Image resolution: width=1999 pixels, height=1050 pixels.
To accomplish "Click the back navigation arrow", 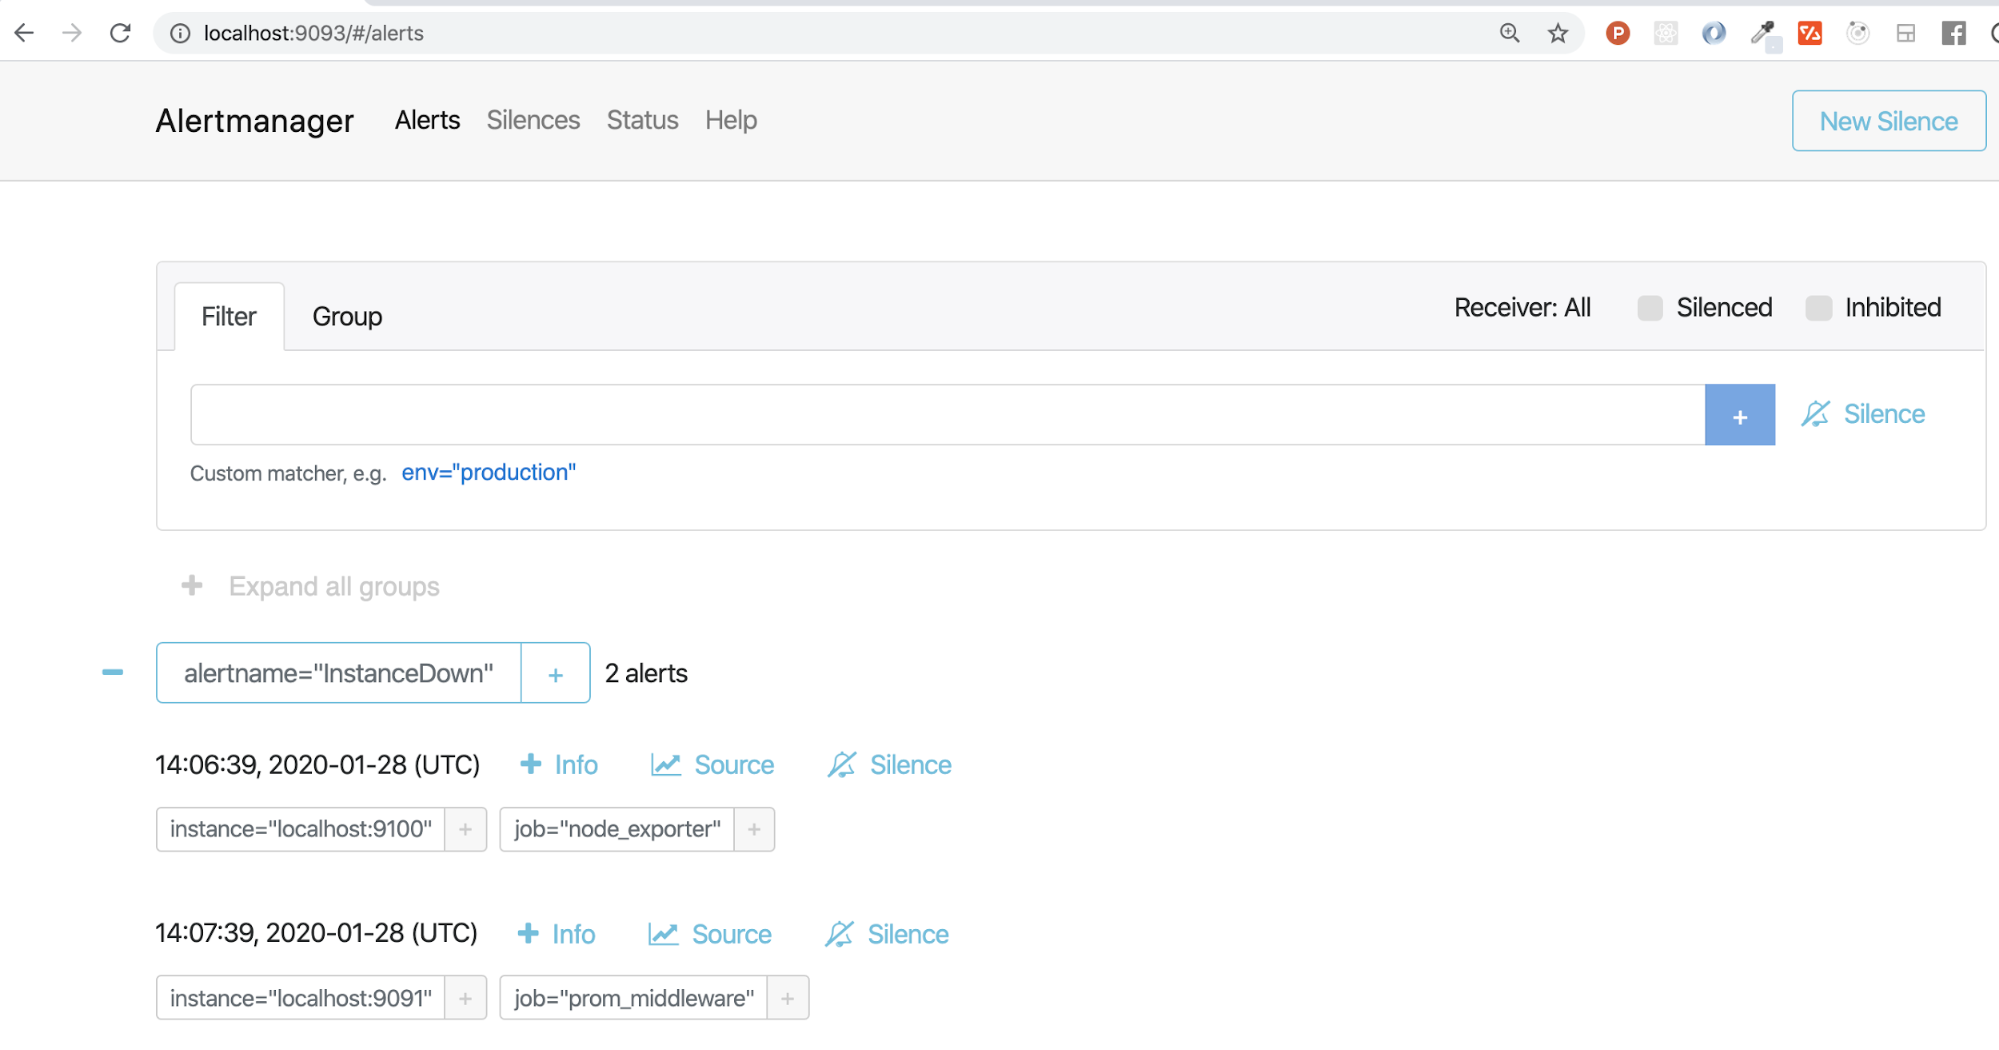I will 24,32.
